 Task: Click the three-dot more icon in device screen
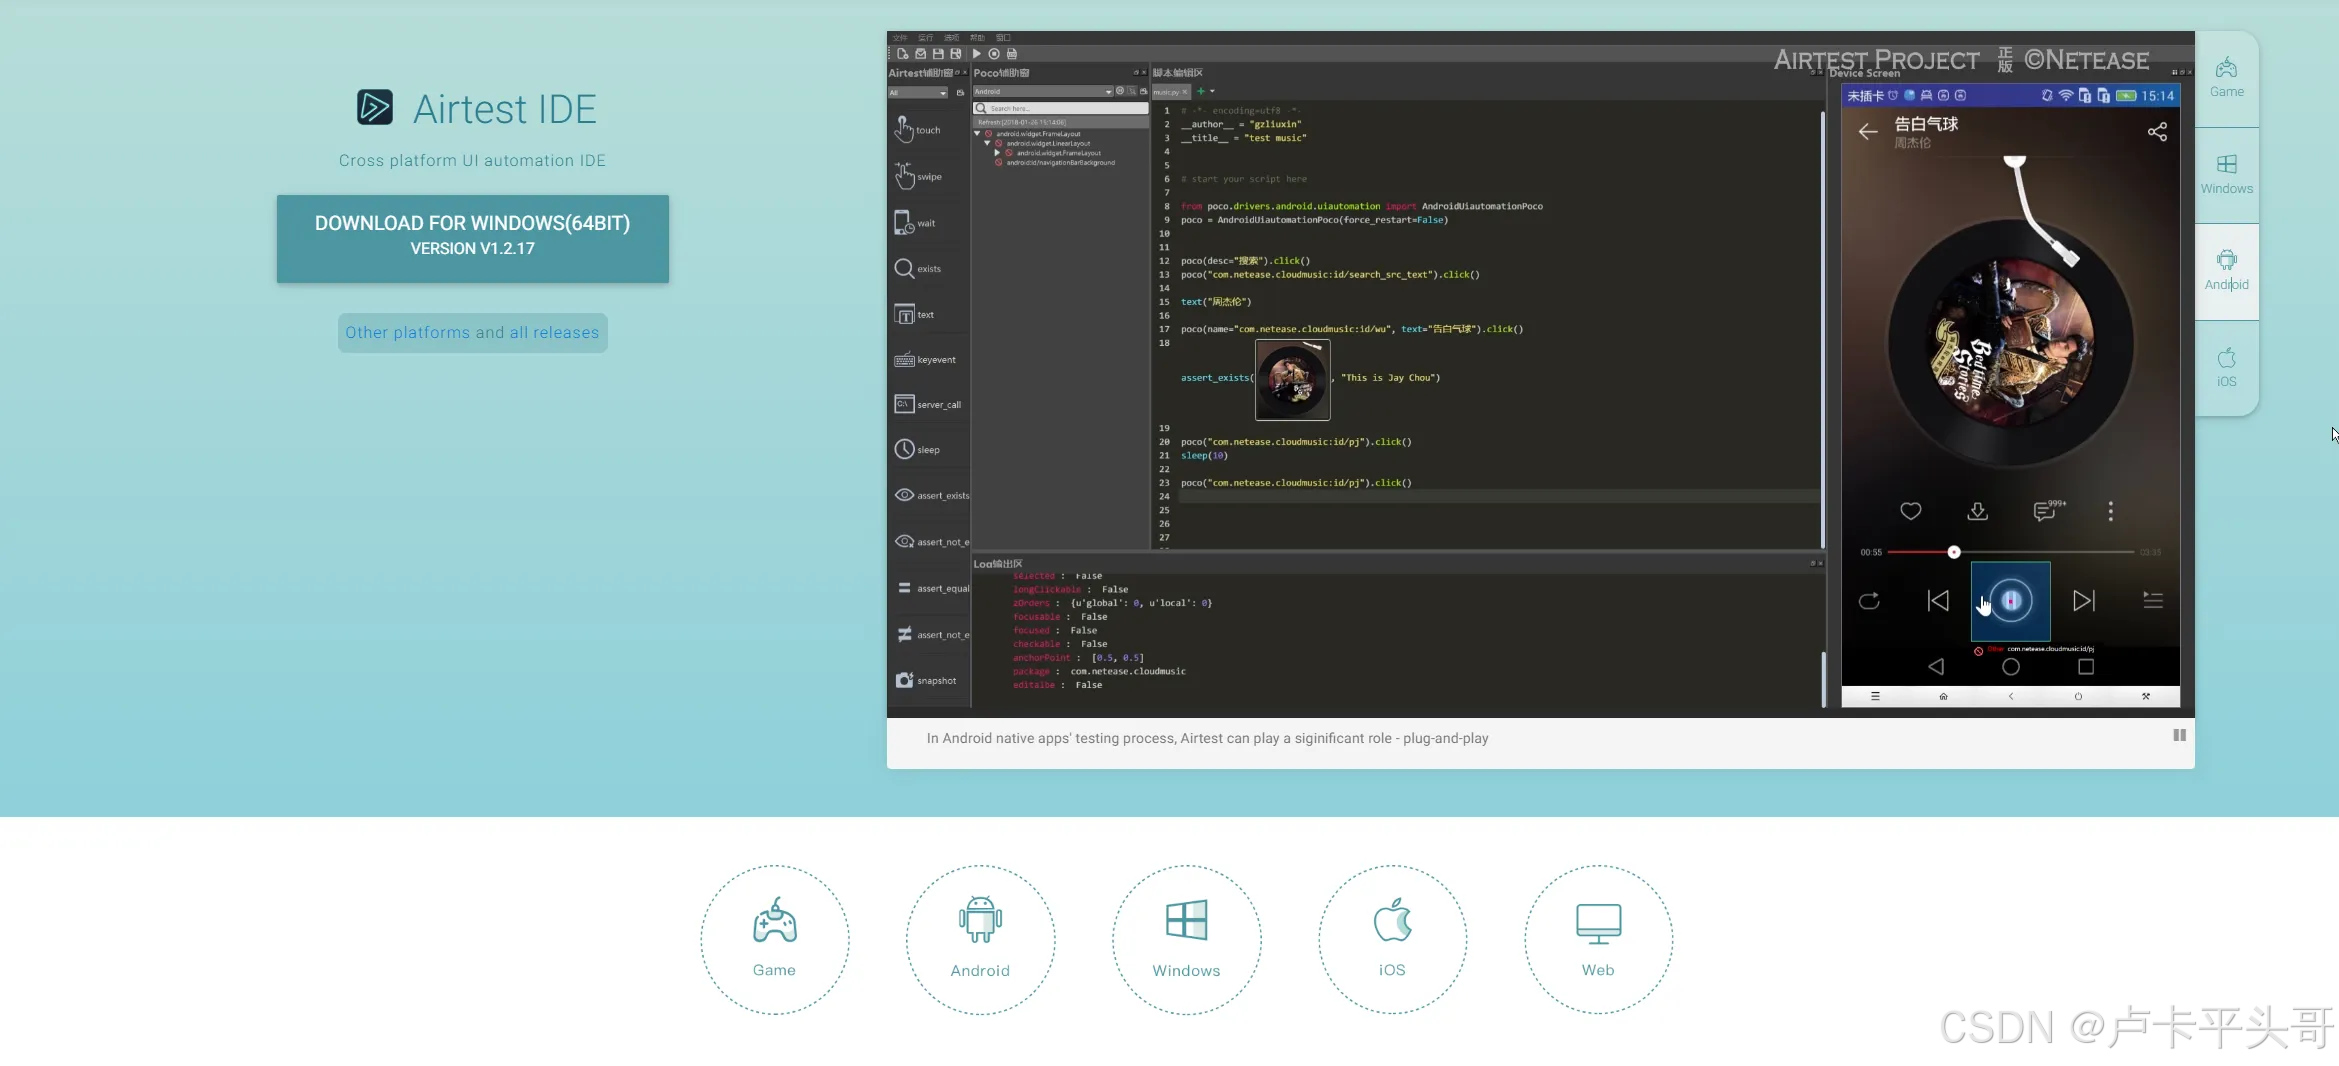(x=2110, y=511)
